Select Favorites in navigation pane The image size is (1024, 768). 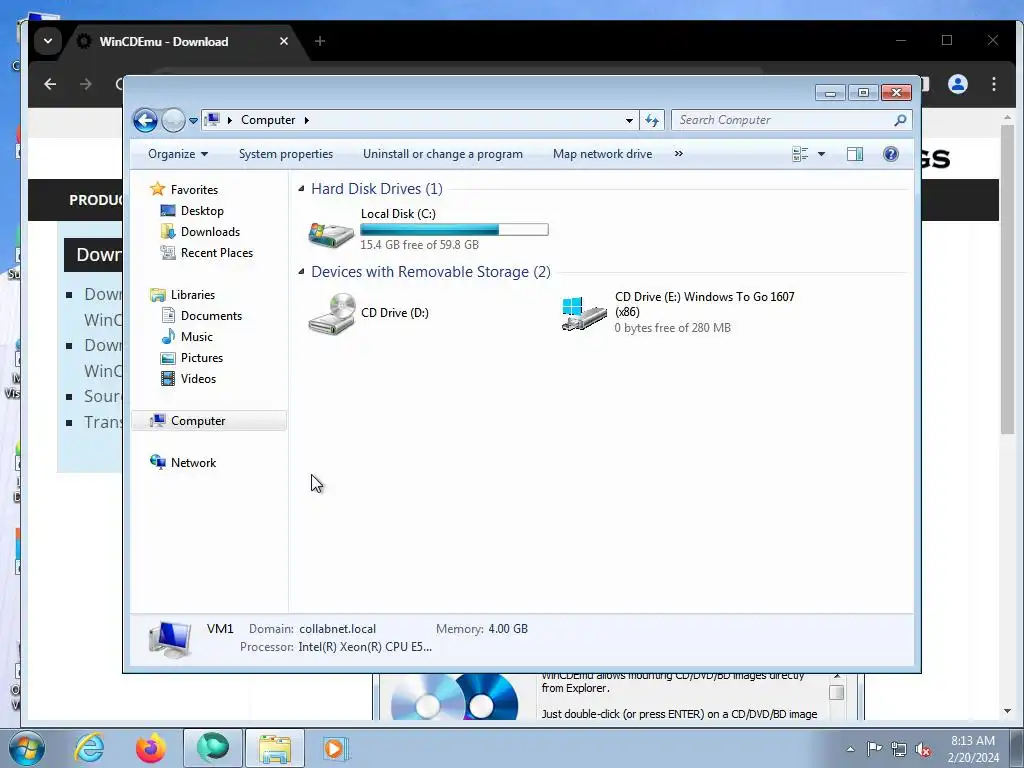coord(194,189)
